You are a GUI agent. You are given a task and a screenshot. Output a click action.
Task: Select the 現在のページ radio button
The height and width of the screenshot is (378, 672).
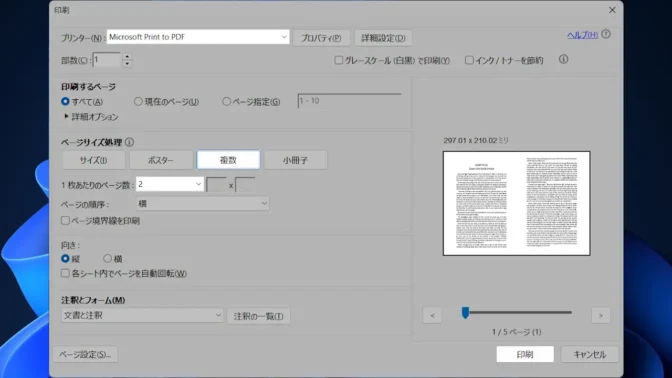[138, 102]
